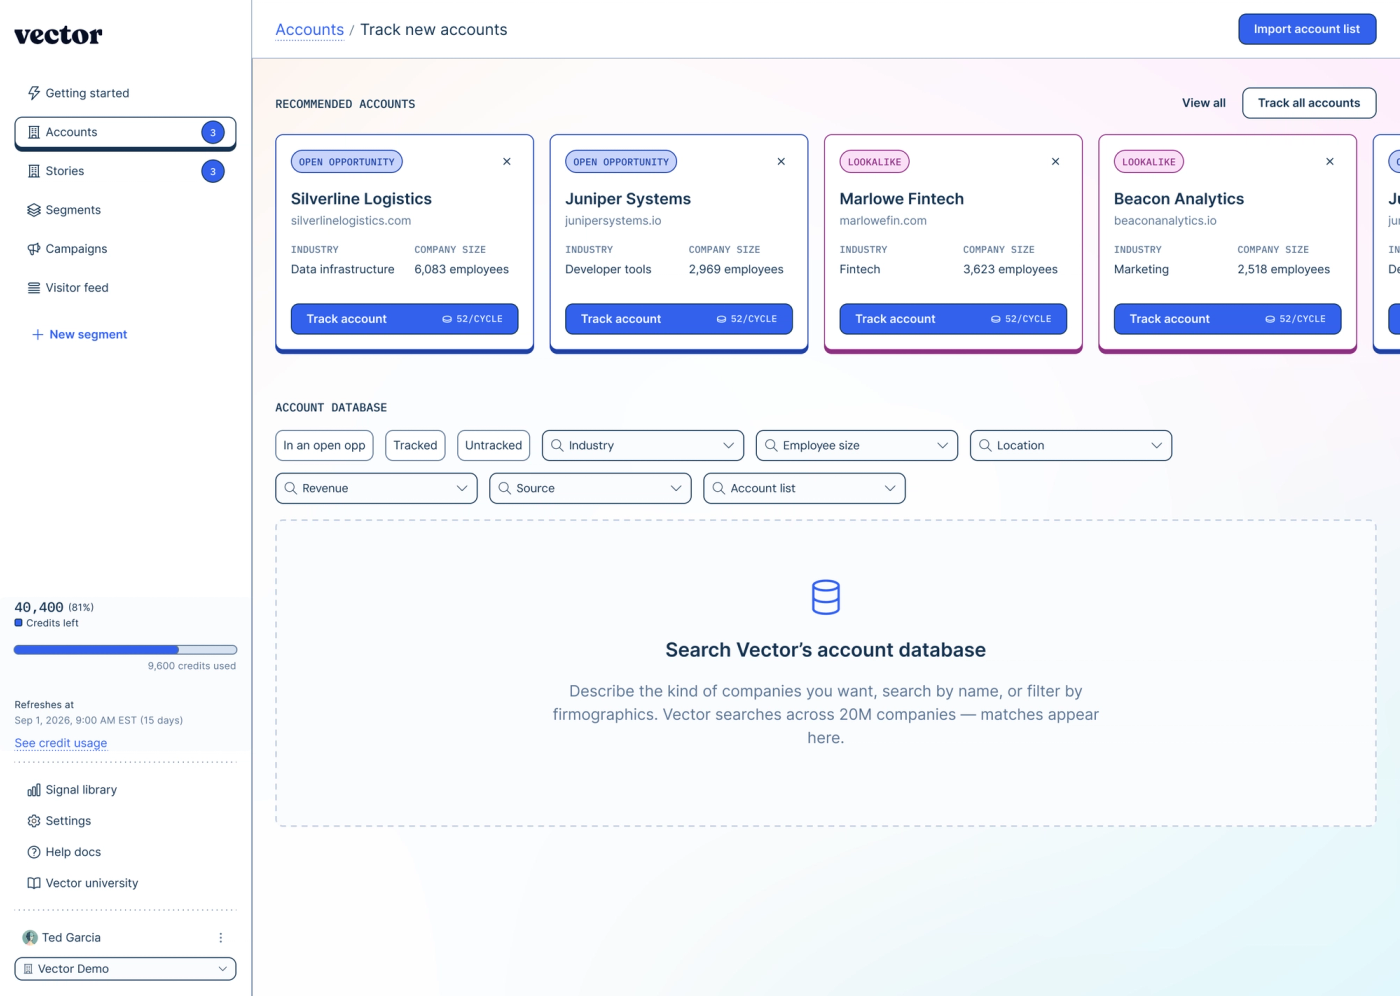Click the plus icon beside New segment
Viewport: 1400px width, 996px height.
tap(38, 335)
